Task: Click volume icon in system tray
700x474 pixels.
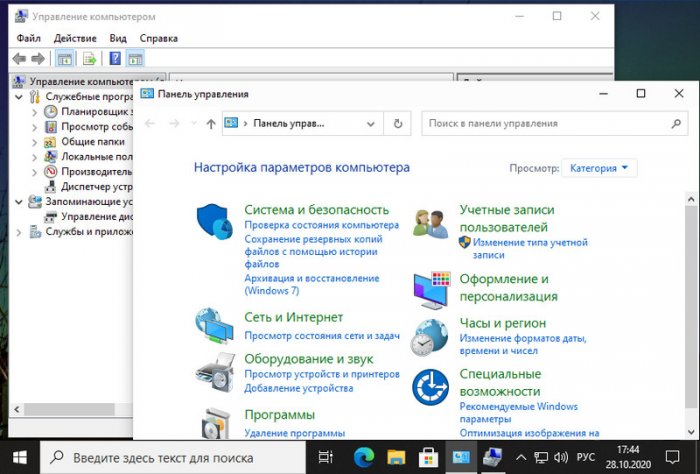Action: (x=561, y=457)
